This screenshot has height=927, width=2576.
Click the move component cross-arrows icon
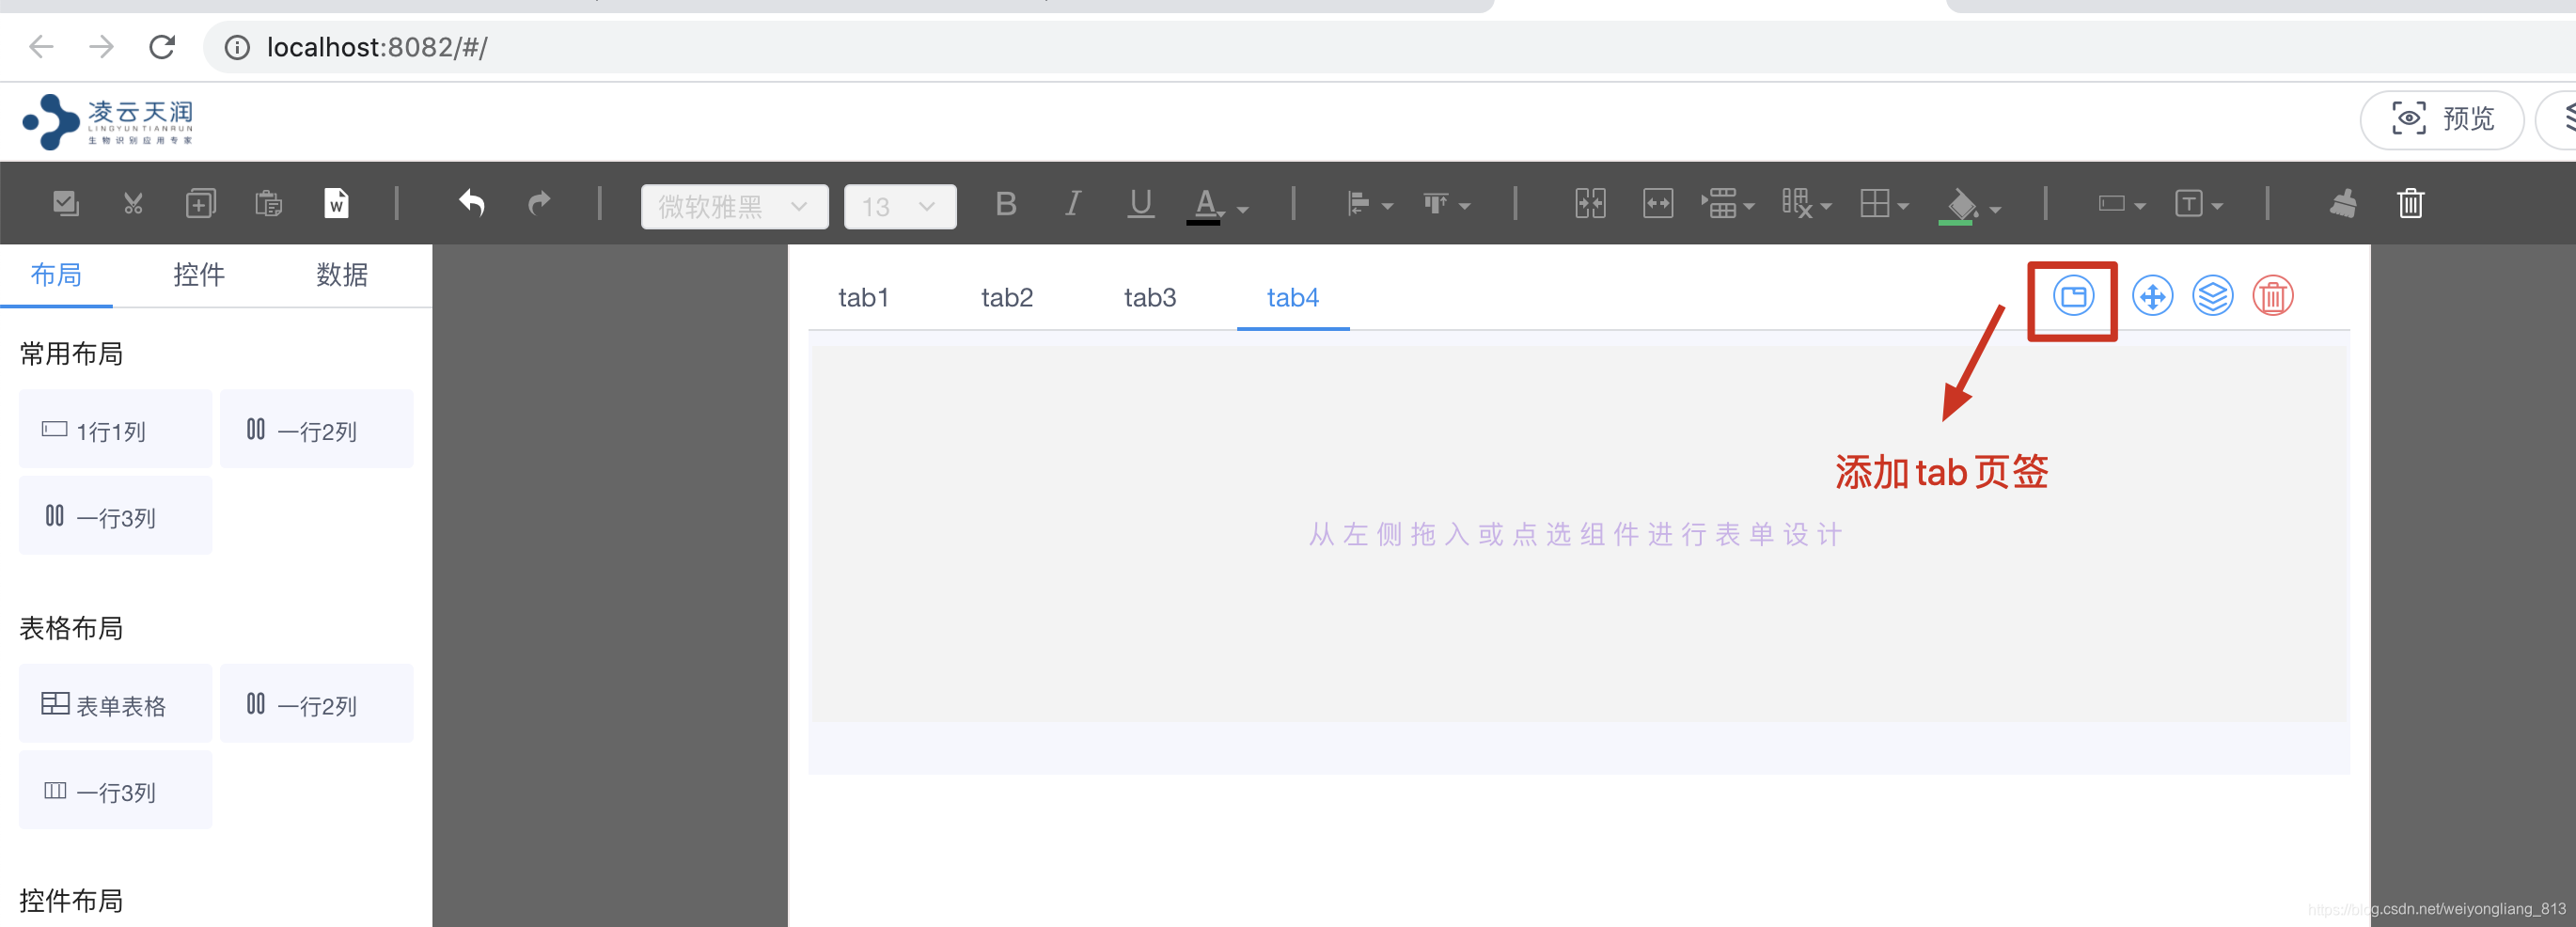point(2152,296)
